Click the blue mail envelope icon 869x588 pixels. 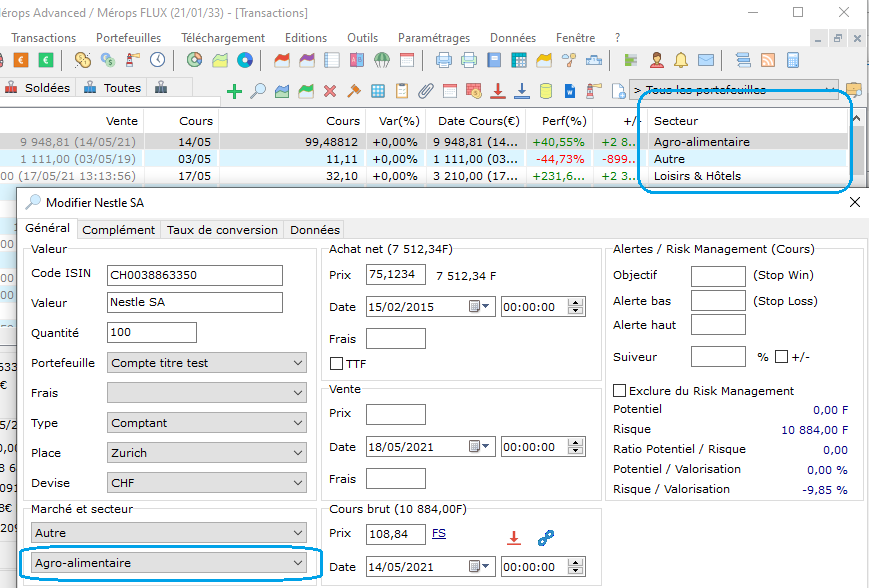pyautogui.click(x=706, y=60)
